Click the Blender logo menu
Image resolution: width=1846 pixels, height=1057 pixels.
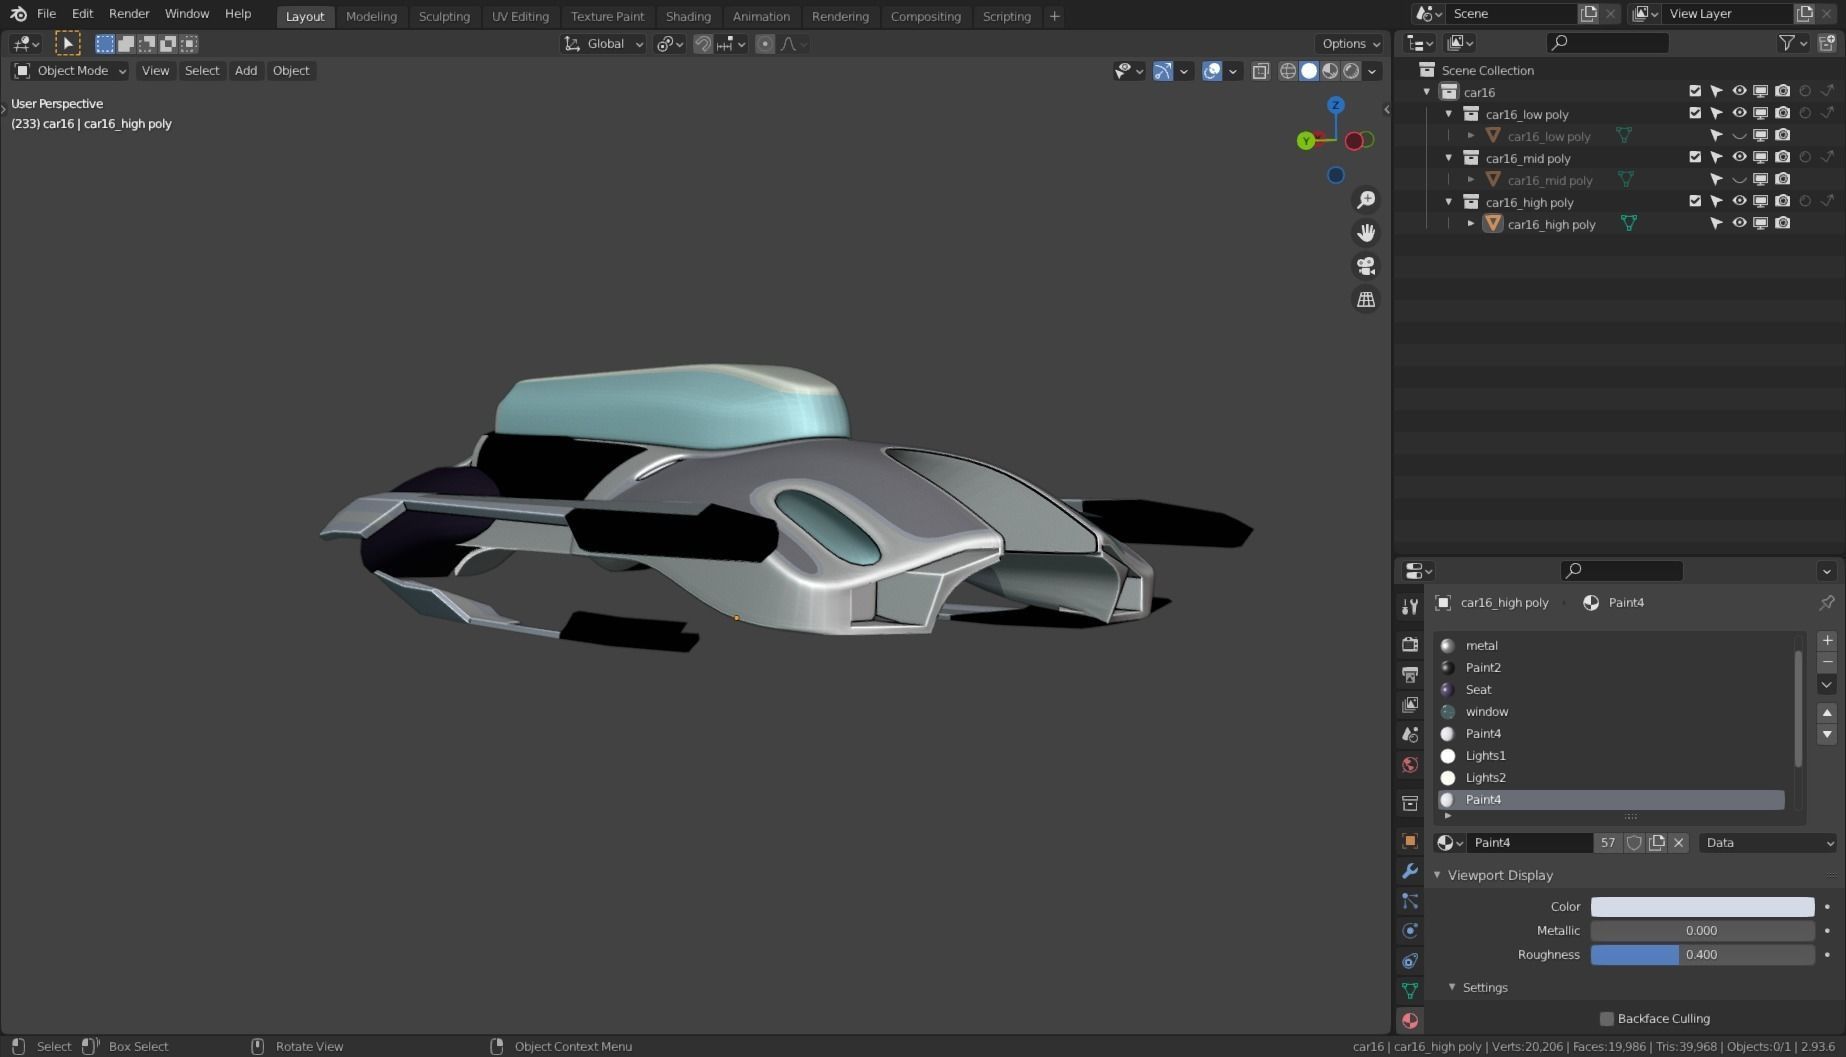[x=18, y=14]
